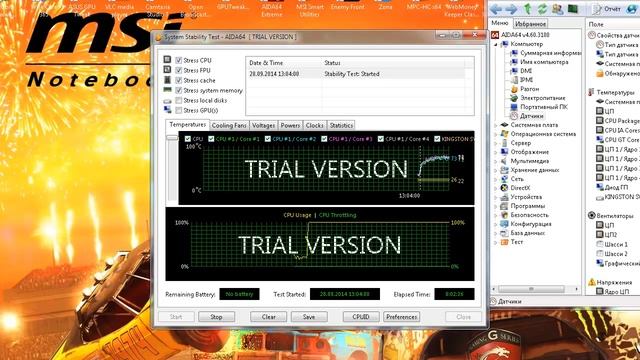Screen dimensions: 640x360
Task: Stop the stability test
Action: (216, 317)
